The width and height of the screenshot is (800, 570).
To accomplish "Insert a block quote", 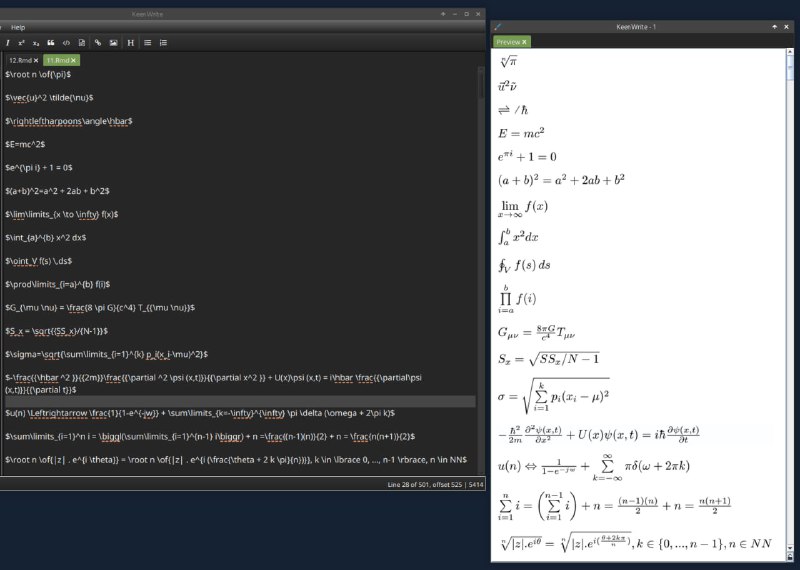I will coord(51,43).
